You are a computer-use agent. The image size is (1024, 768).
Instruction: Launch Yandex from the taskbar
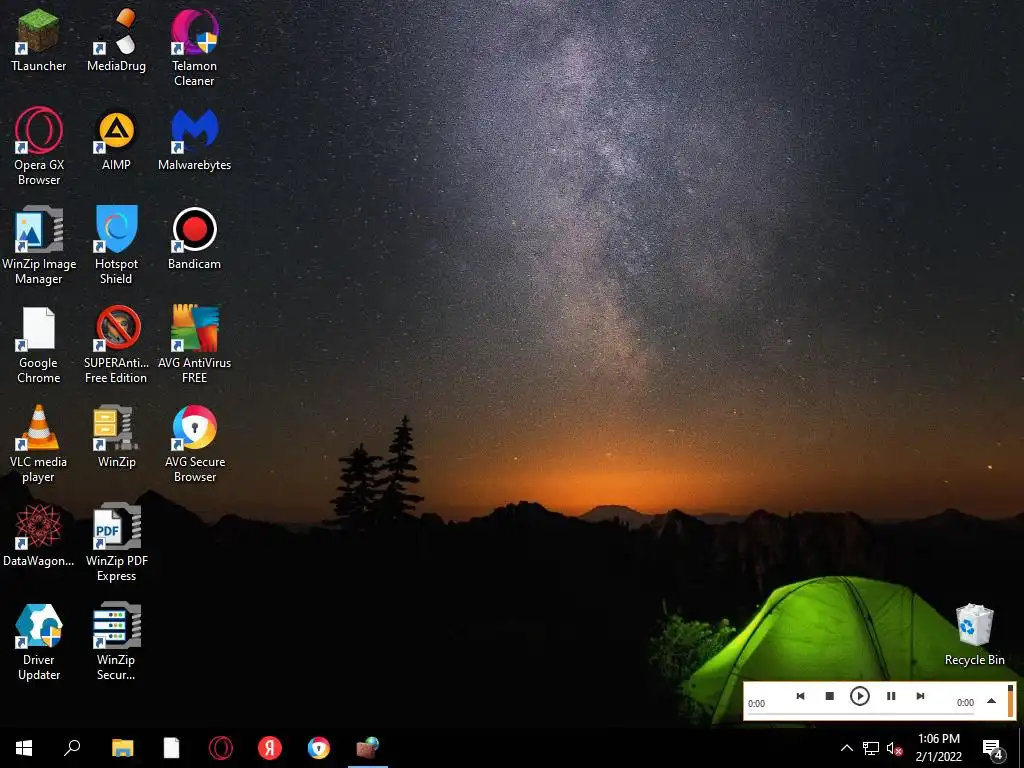tap(270, 748)
